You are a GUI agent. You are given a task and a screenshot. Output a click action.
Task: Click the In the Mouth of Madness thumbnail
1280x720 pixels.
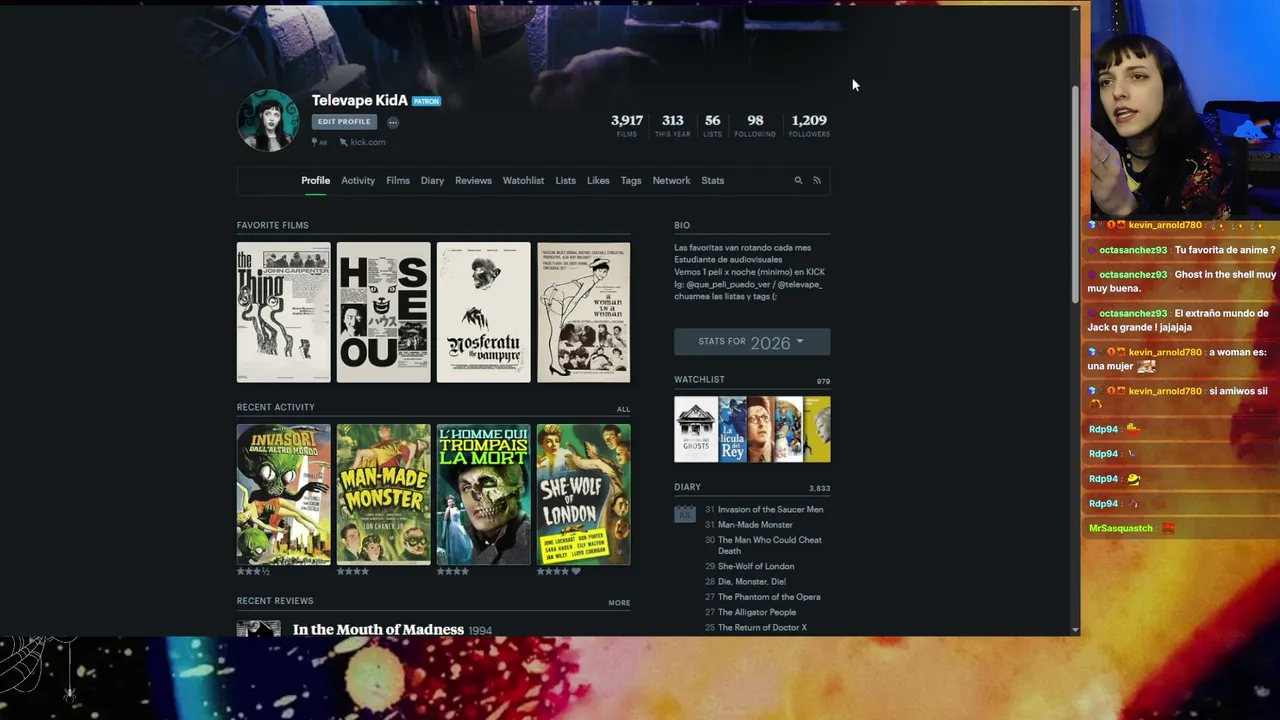click(259, 628)
